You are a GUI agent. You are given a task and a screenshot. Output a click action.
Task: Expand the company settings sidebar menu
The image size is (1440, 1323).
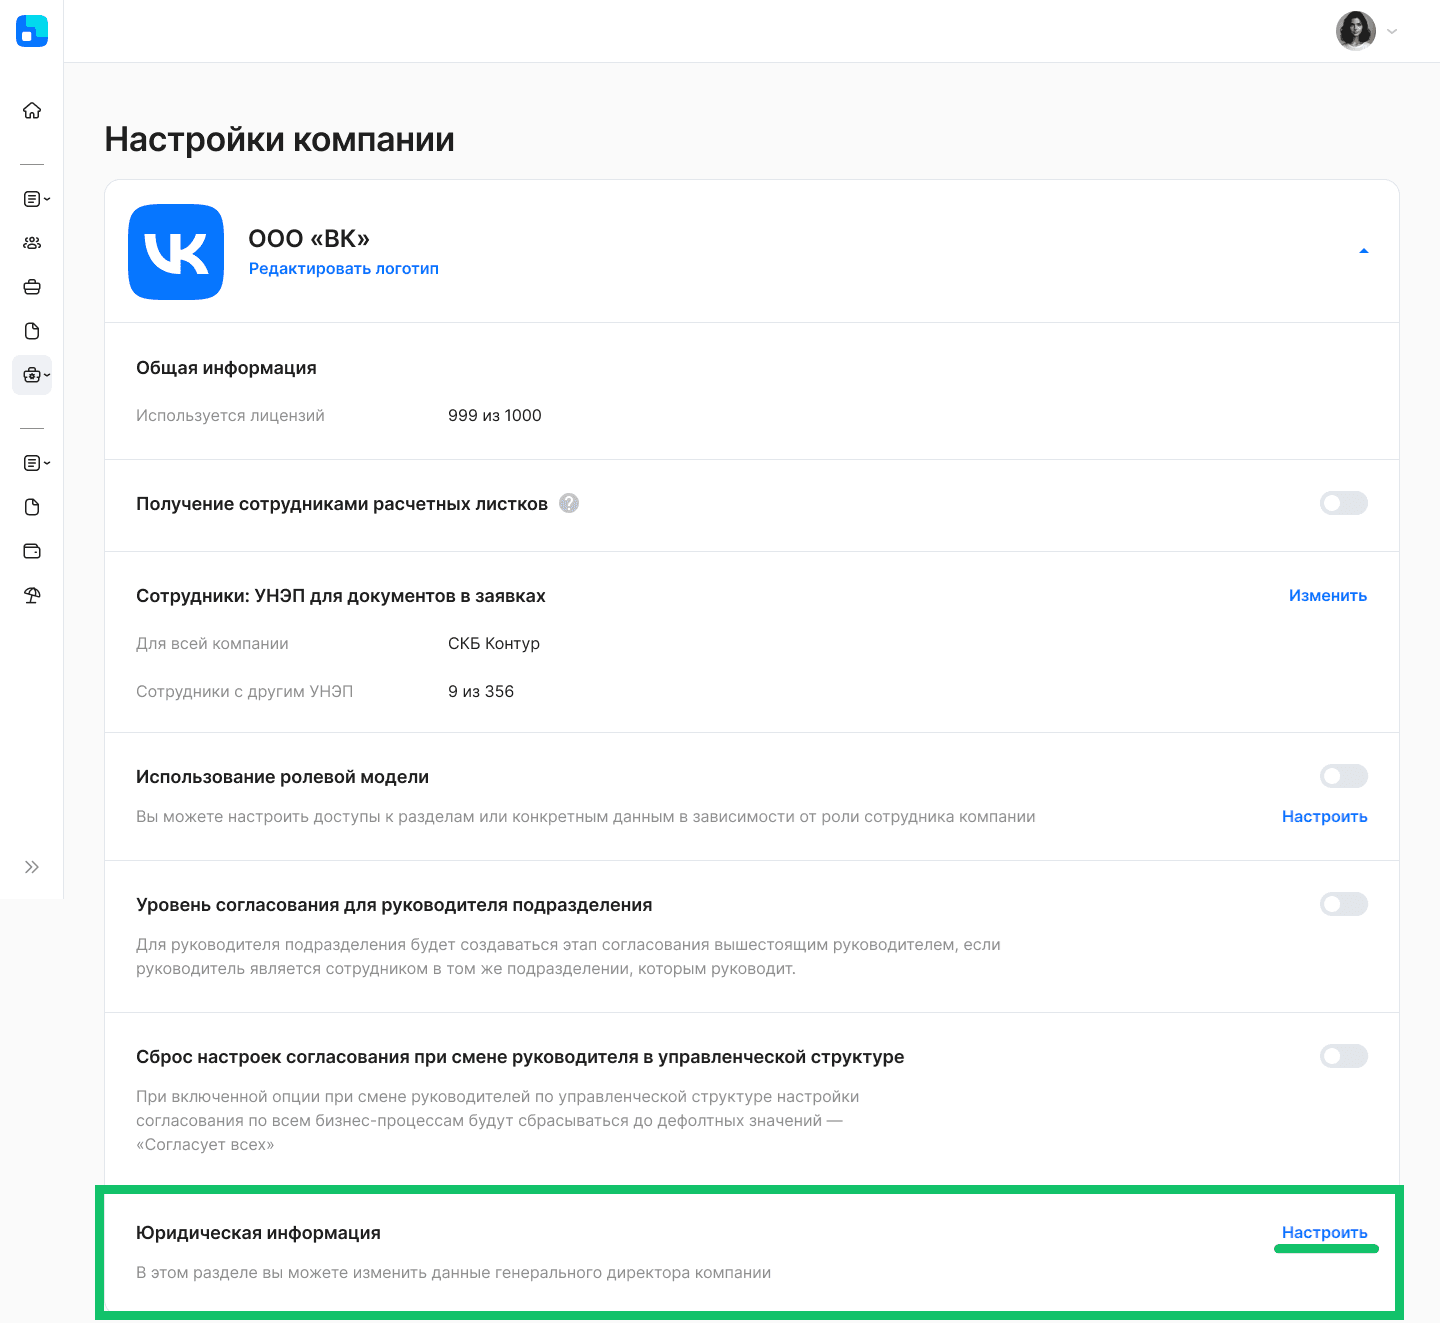pos(33,375)
